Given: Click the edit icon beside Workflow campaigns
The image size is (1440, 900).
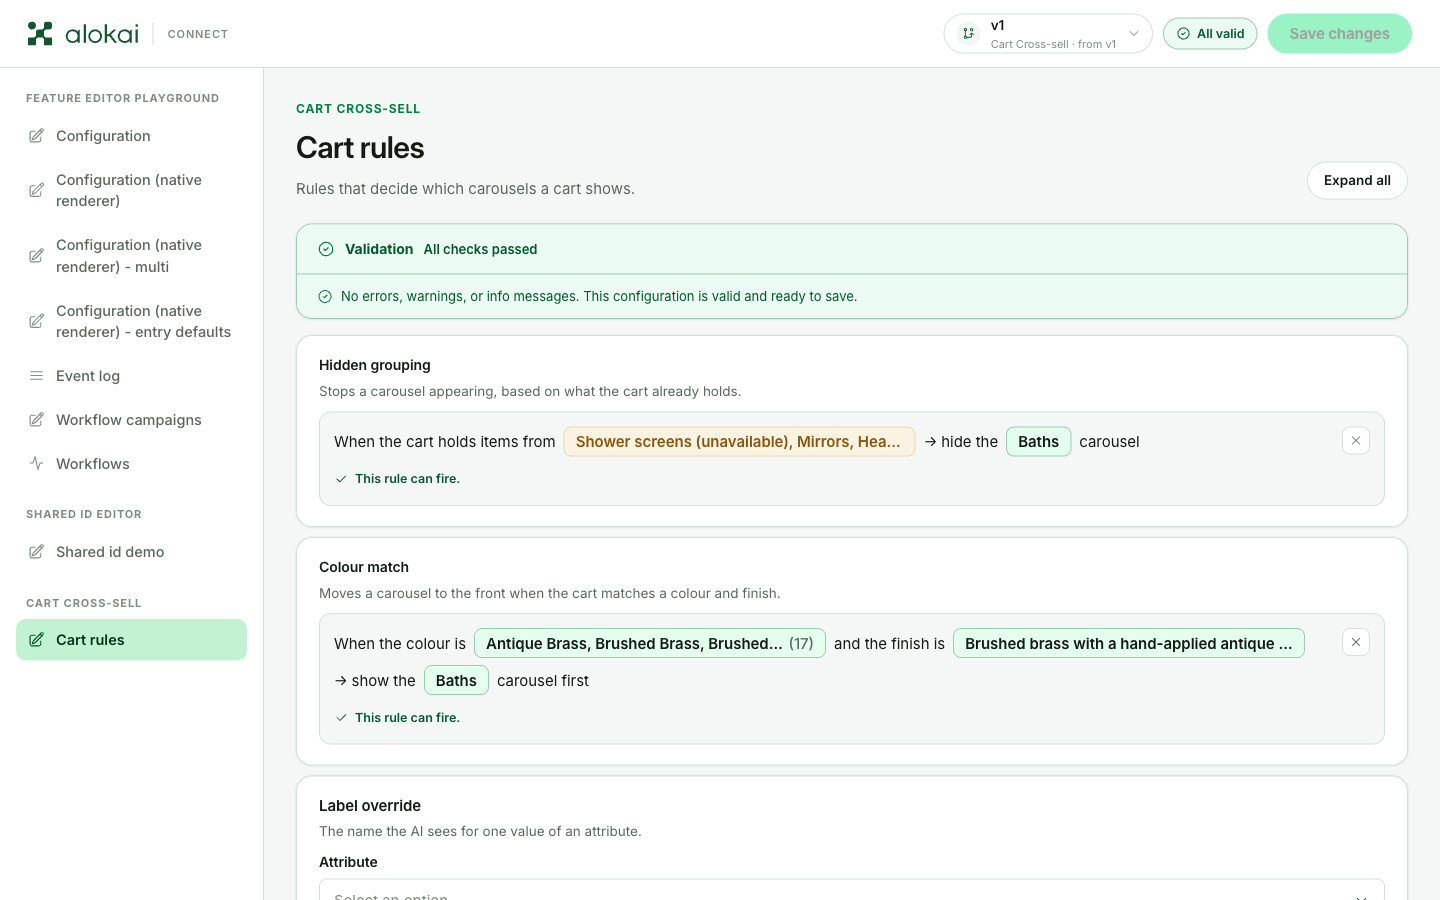Looking at the screenshot, I should point(36,420).
